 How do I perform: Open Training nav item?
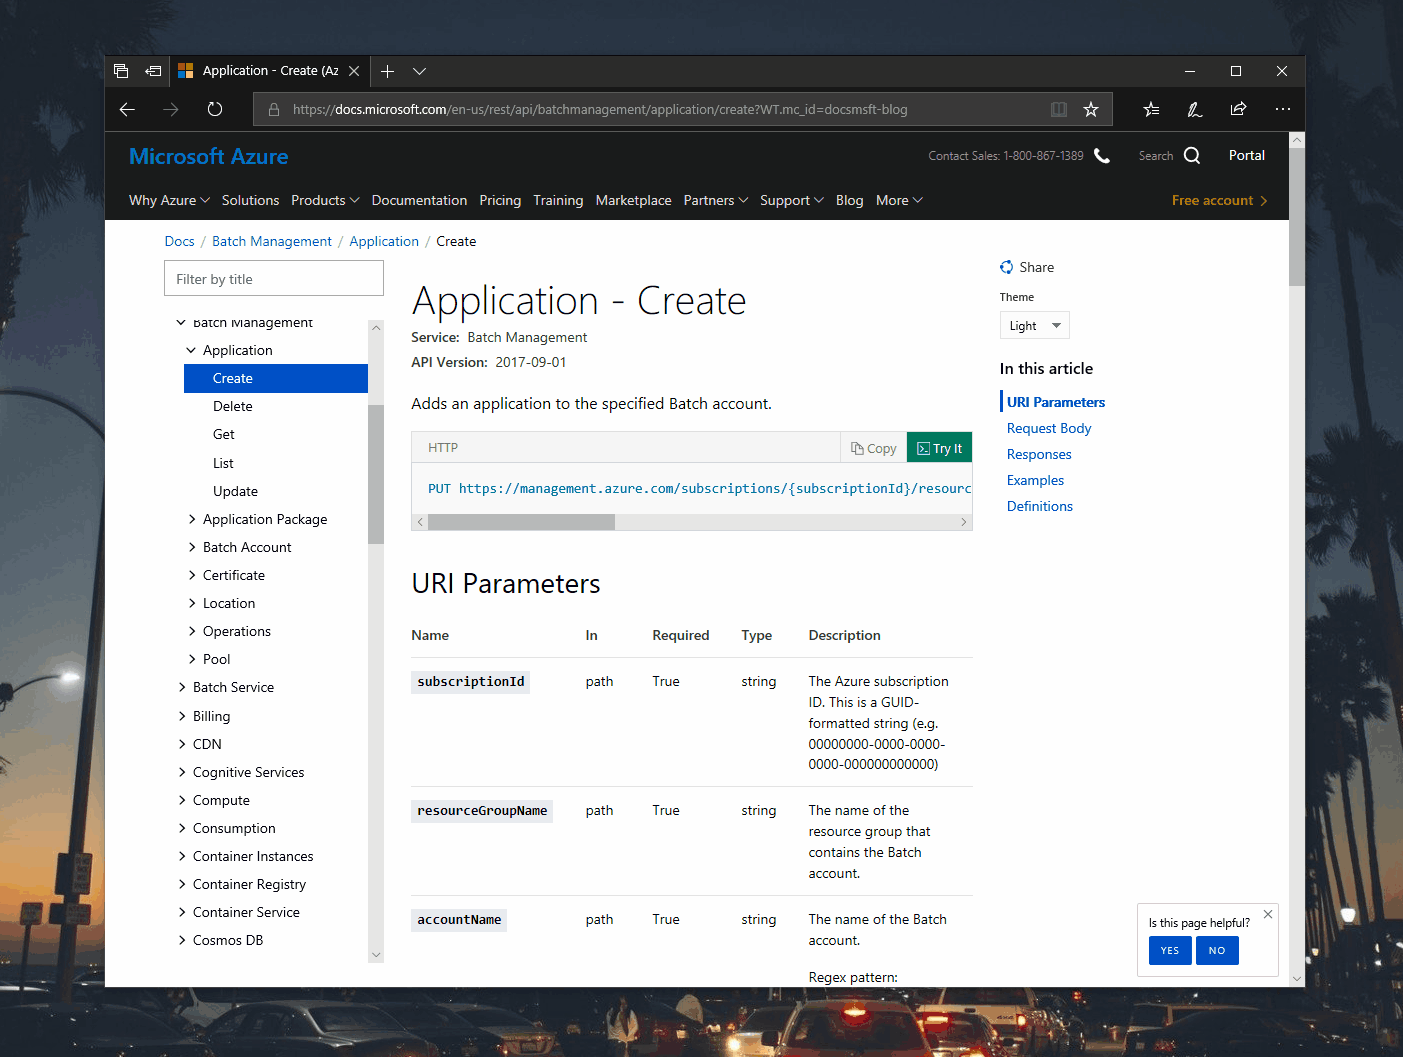tap(558, 201)
